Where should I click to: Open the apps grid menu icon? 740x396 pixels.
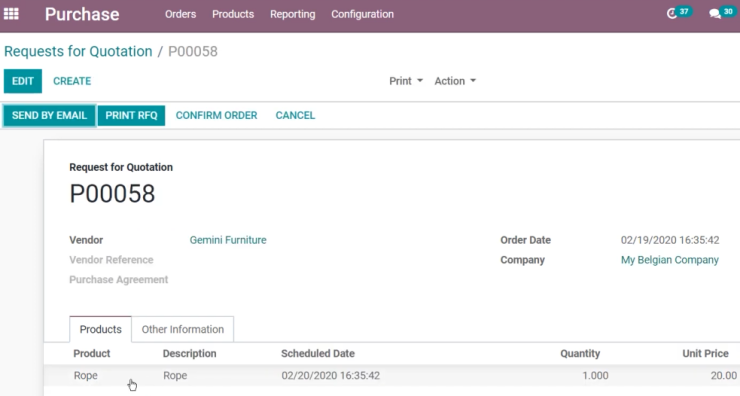click(11, 14)
